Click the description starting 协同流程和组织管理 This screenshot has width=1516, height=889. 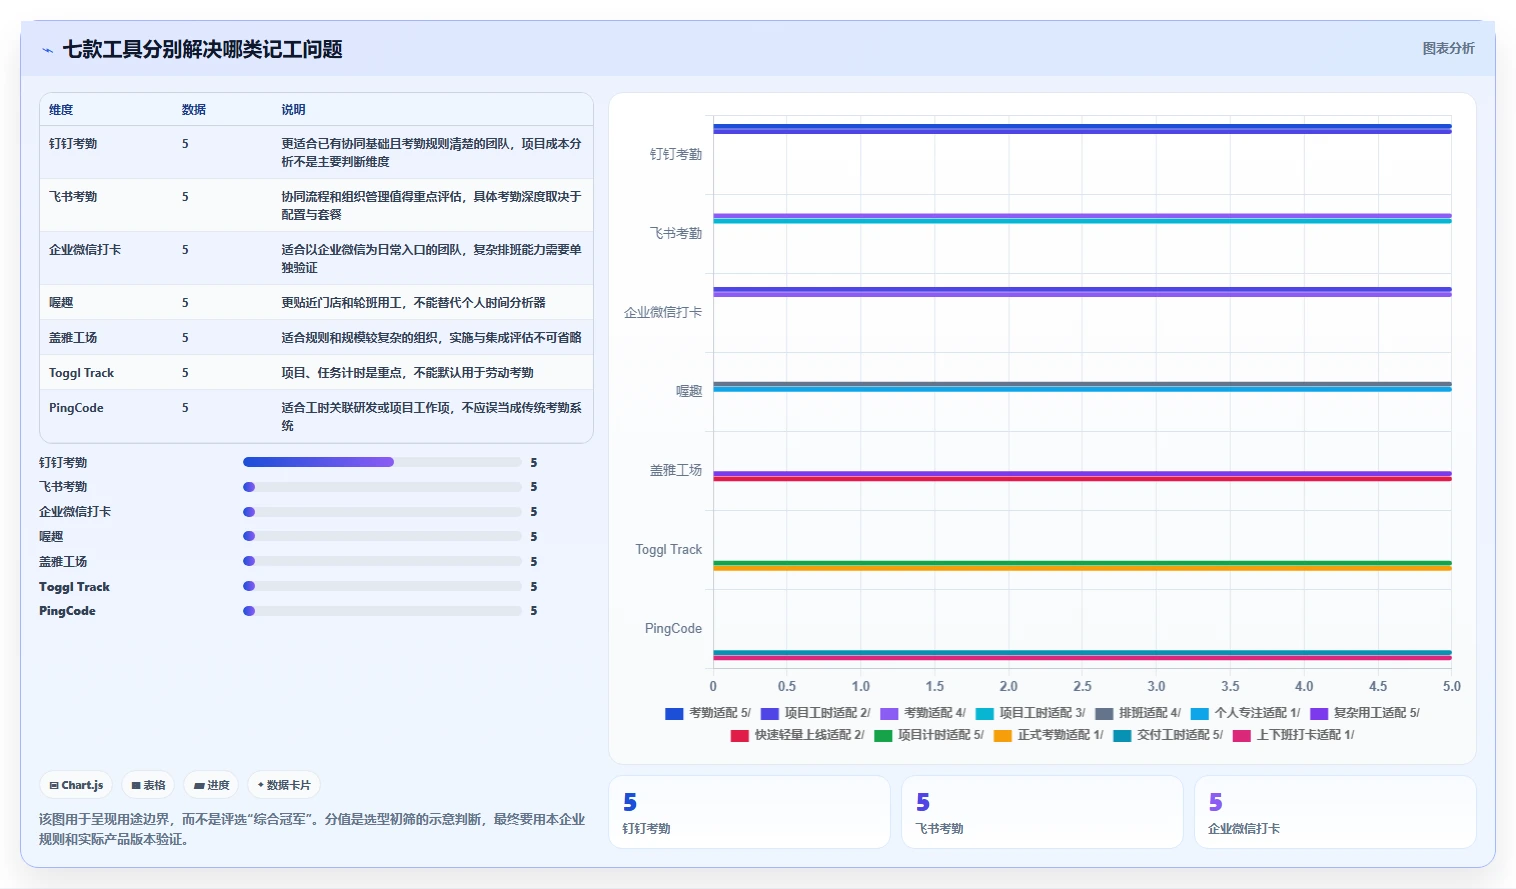[x=431, y=206]
